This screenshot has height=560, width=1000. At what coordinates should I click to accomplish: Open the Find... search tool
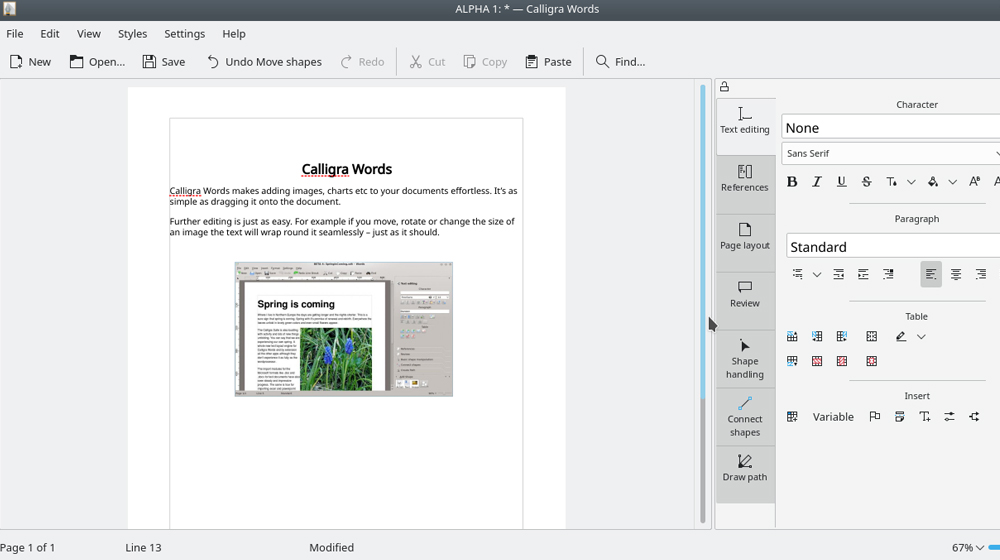pyautogui.click(x=620, y=62)
